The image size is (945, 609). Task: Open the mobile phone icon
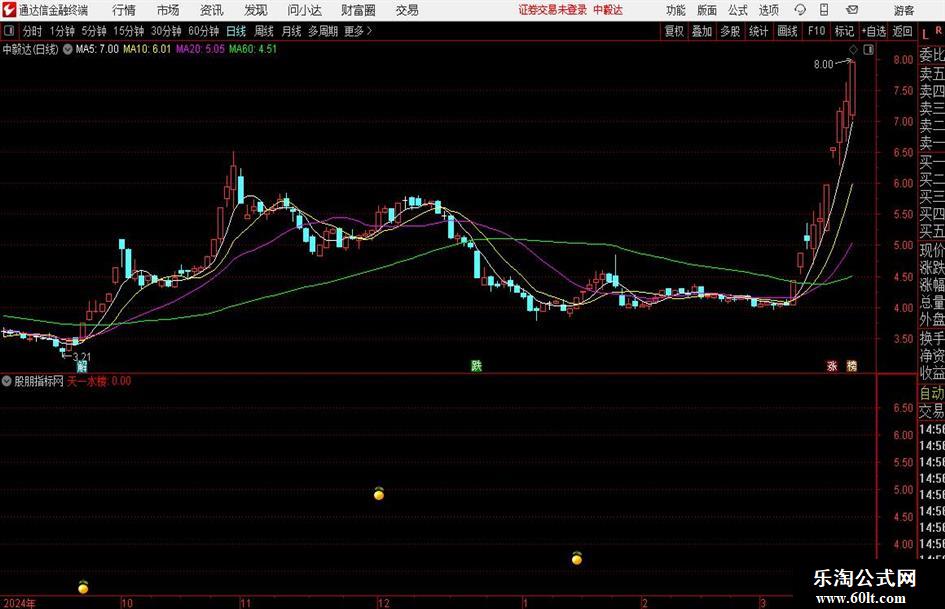[824, 10]
